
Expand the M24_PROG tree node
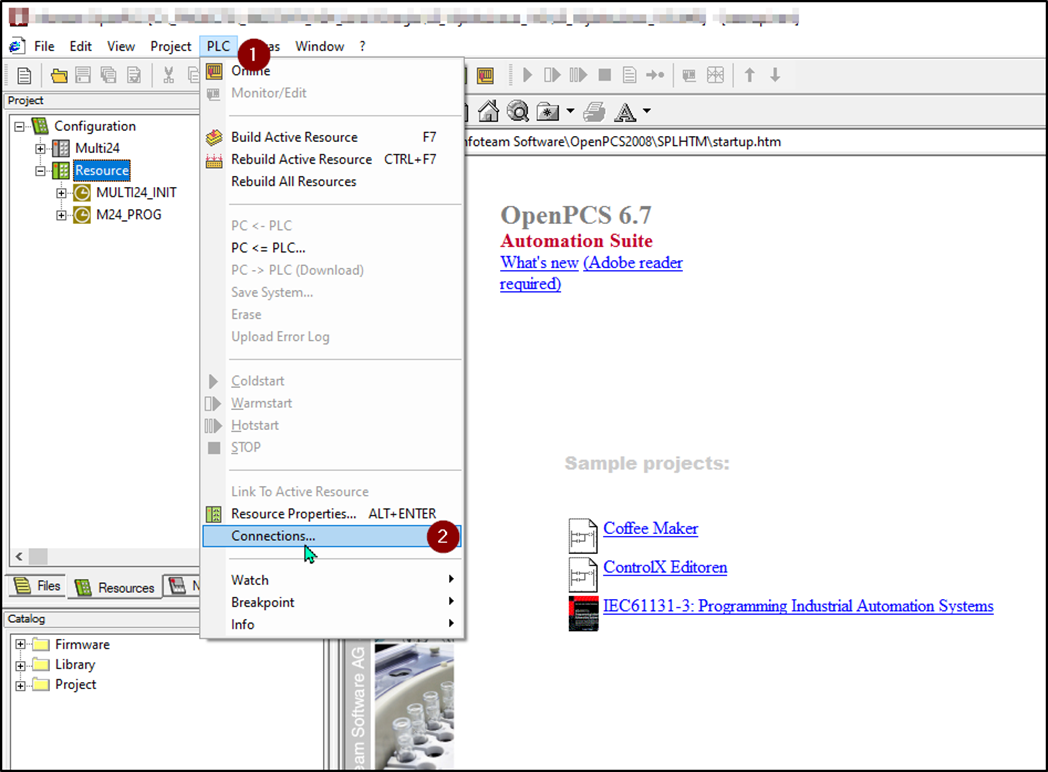coord(61,215)
